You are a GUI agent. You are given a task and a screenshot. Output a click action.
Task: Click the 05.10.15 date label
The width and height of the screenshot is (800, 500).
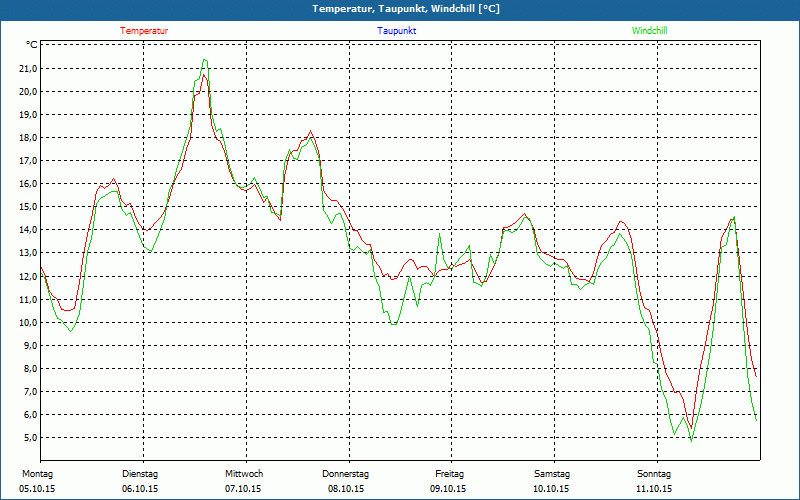(x=37, y=489)
